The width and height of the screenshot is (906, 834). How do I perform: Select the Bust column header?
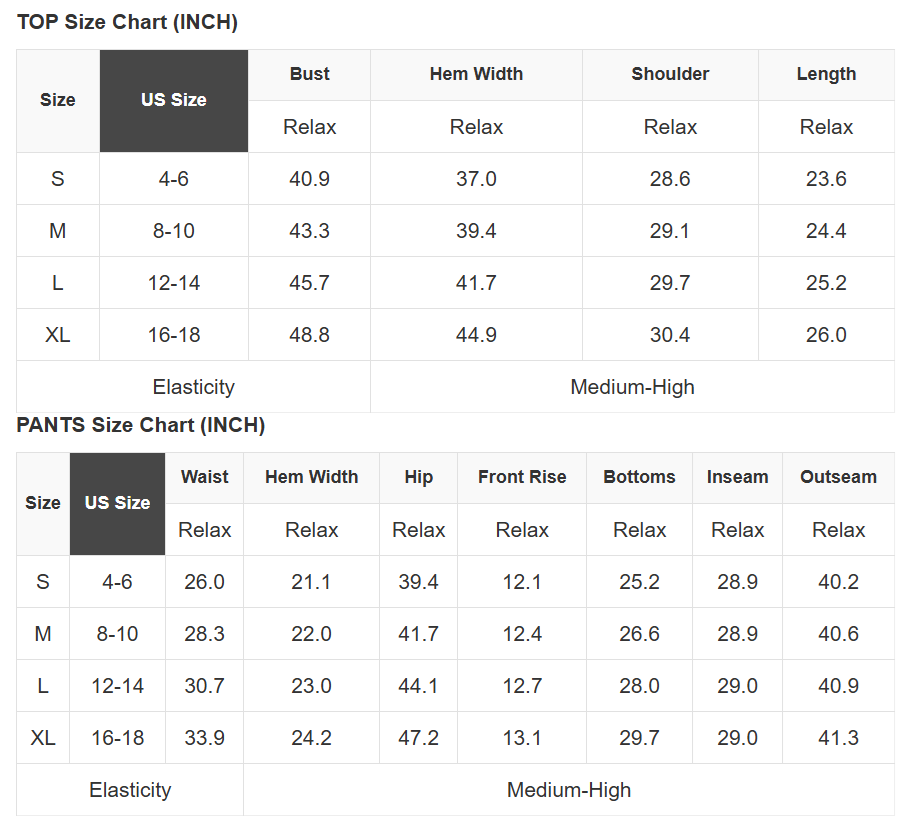pyautogui.click(x=309, y=74)
